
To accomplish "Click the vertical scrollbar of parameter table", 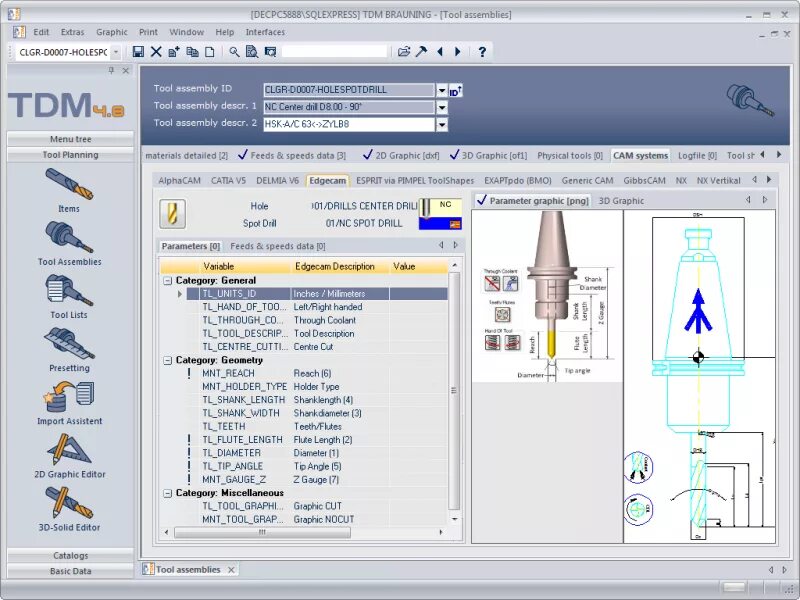I will pos(454,391).
